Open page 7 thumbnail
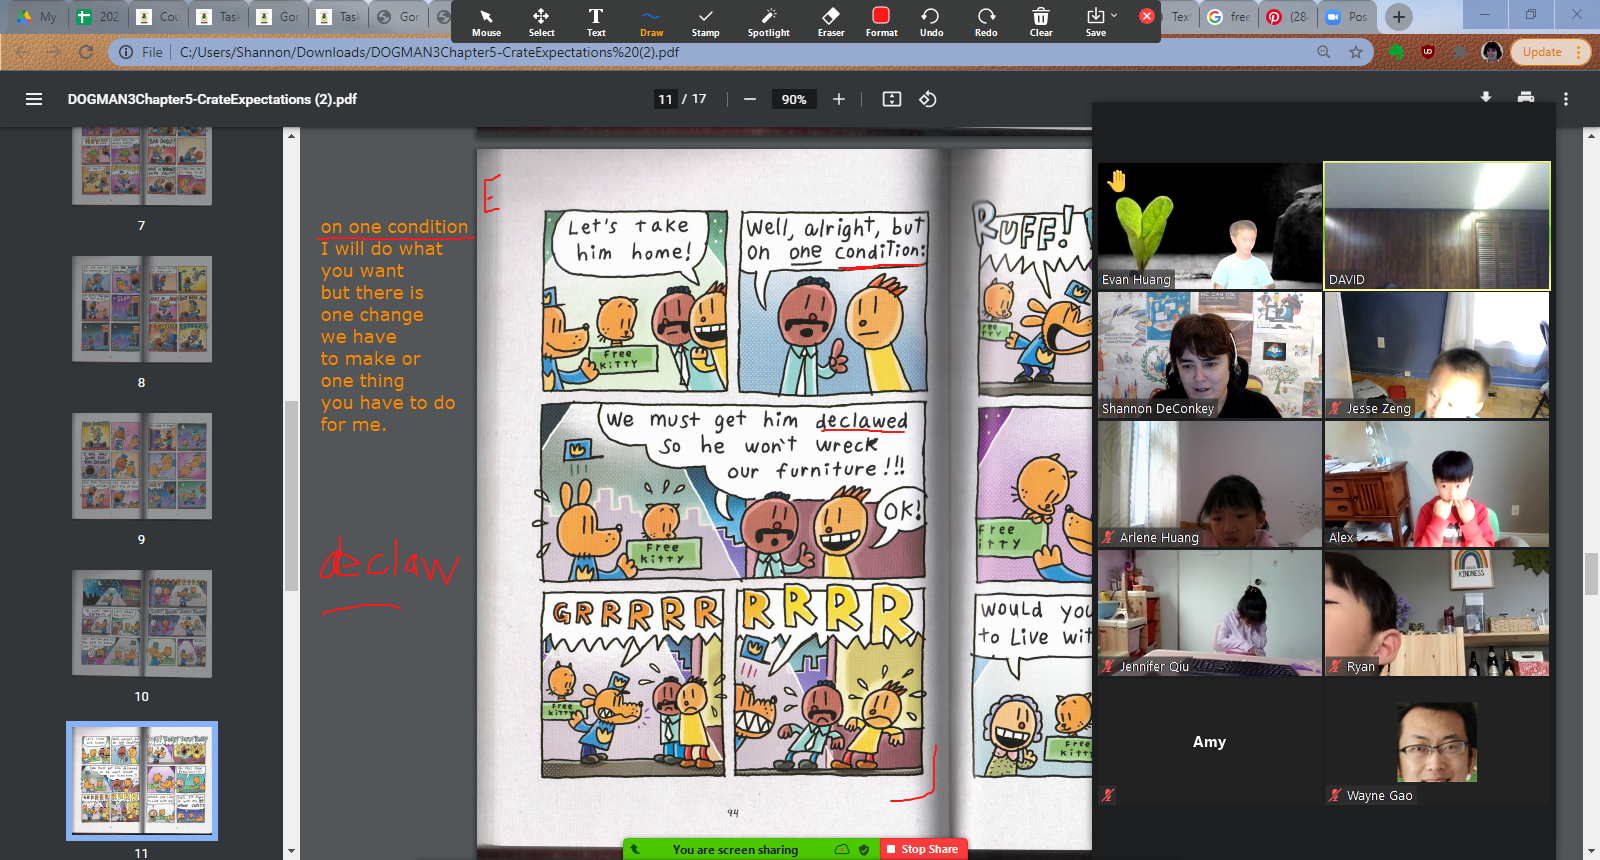This screenshot has width=1600, height=860. click(x=142, y=165)
